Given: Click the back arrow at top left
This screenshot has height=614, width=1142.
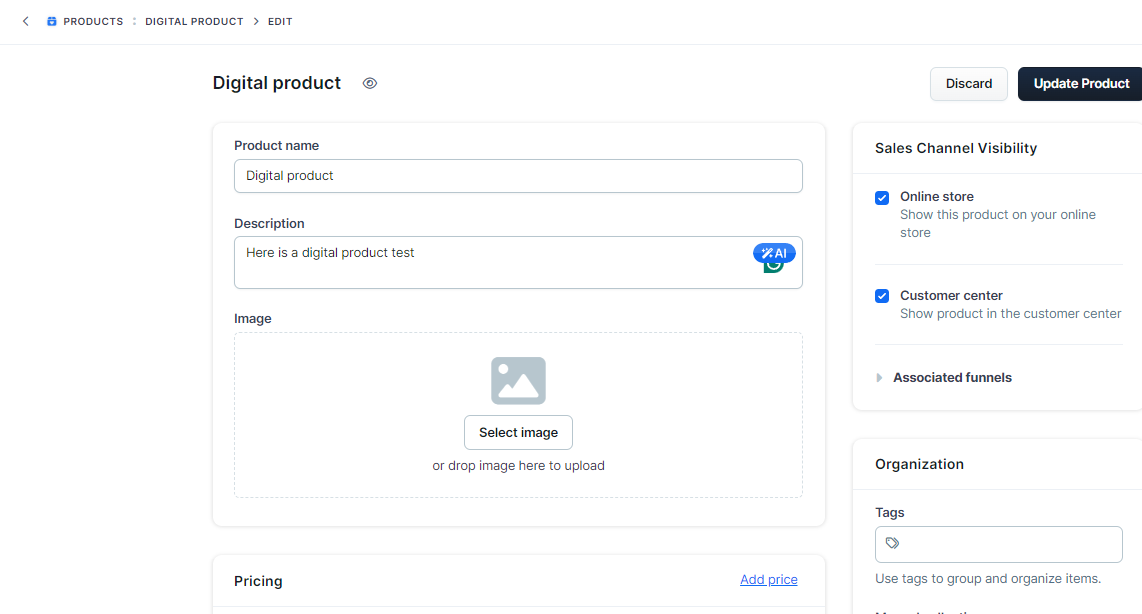Looking at the screenshot, I should [25, 20].
